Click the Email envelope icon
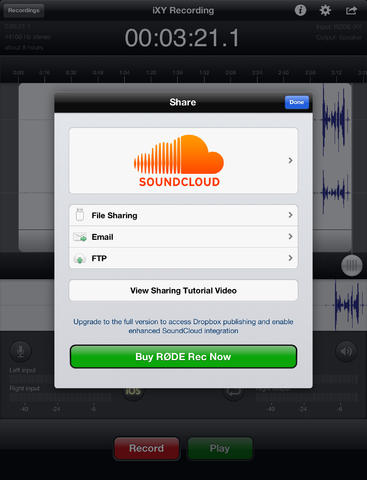 point(80,237)
